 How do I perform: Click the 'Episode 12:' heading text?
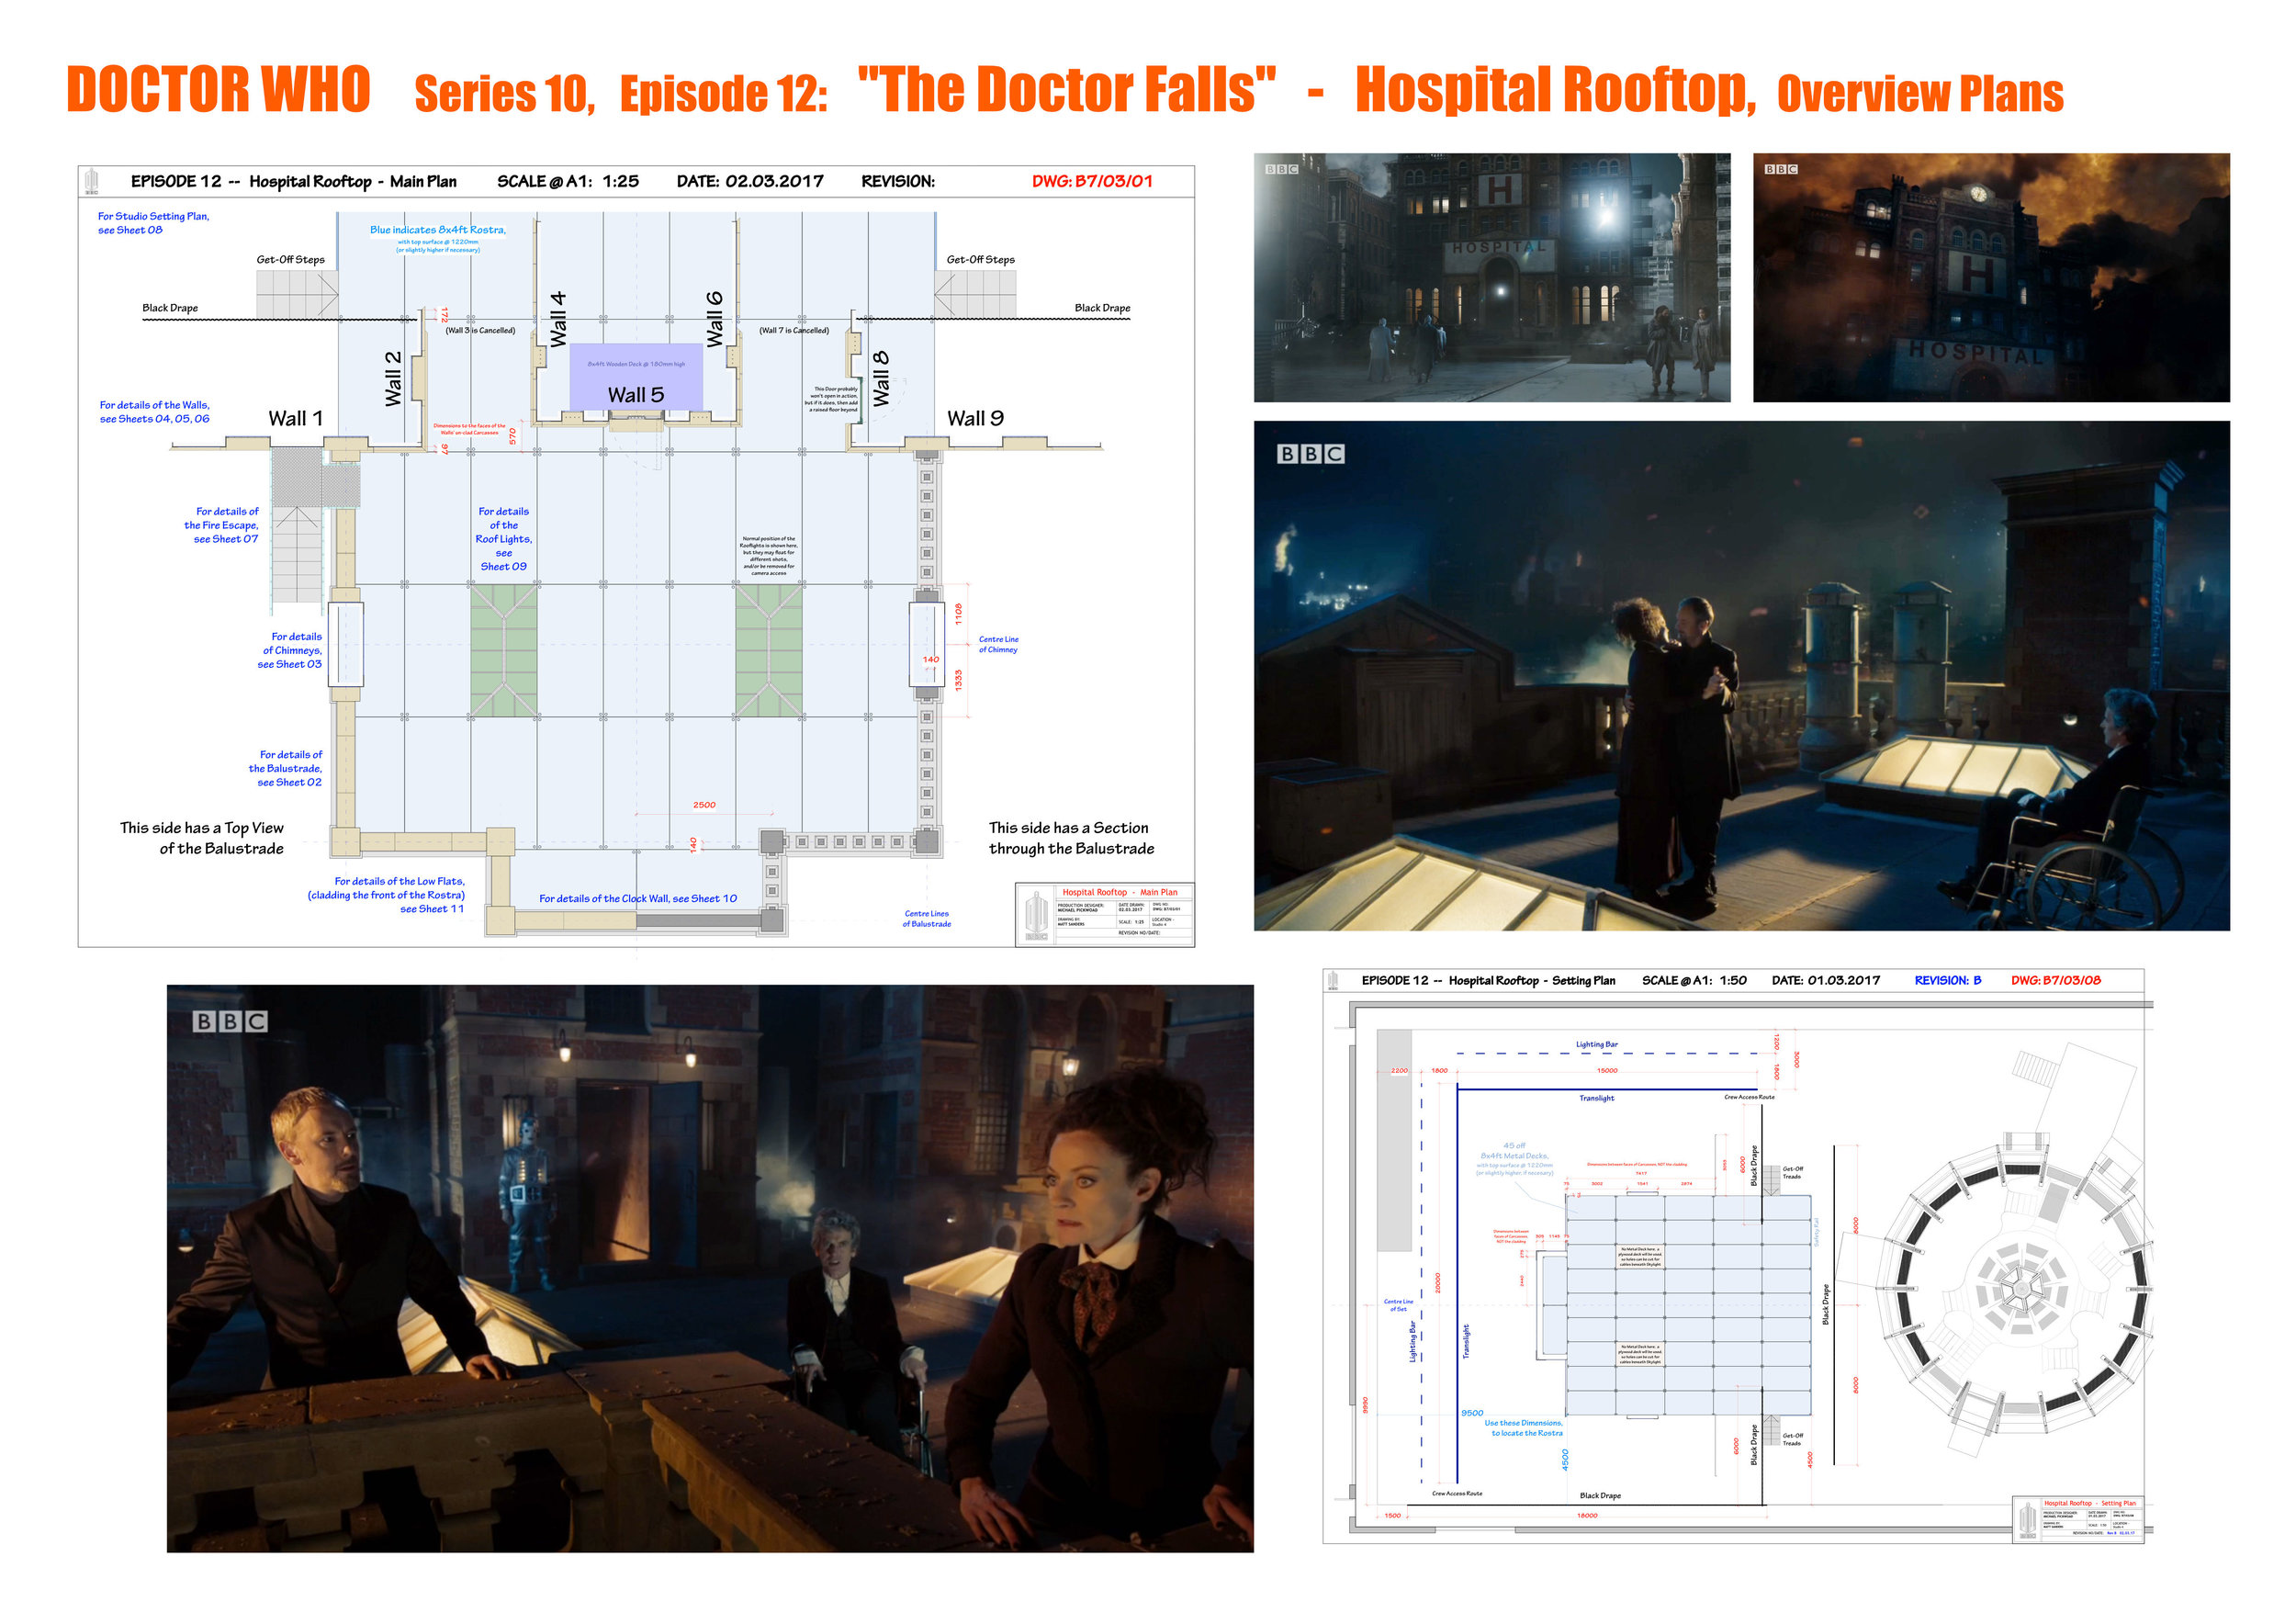click(724, 94)
